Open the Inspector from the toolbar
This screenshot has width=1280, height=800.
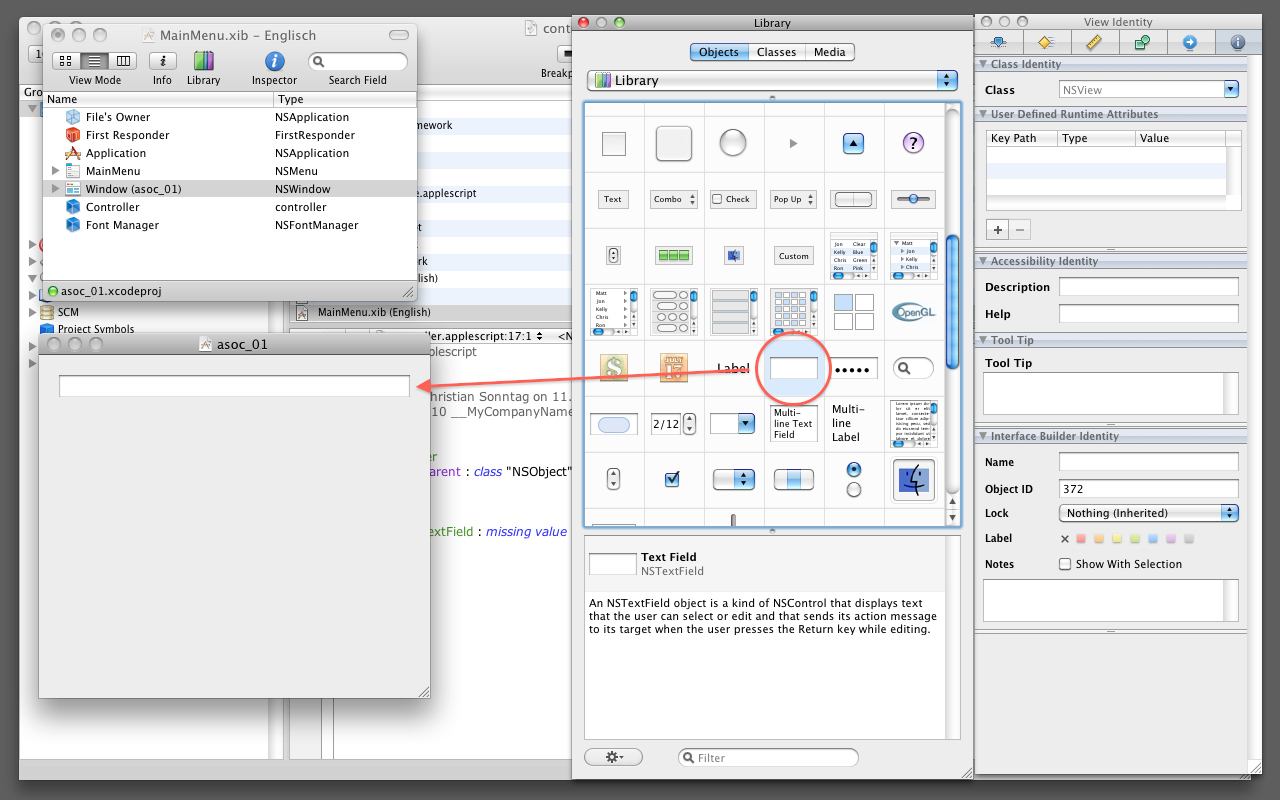coord(274,62)
